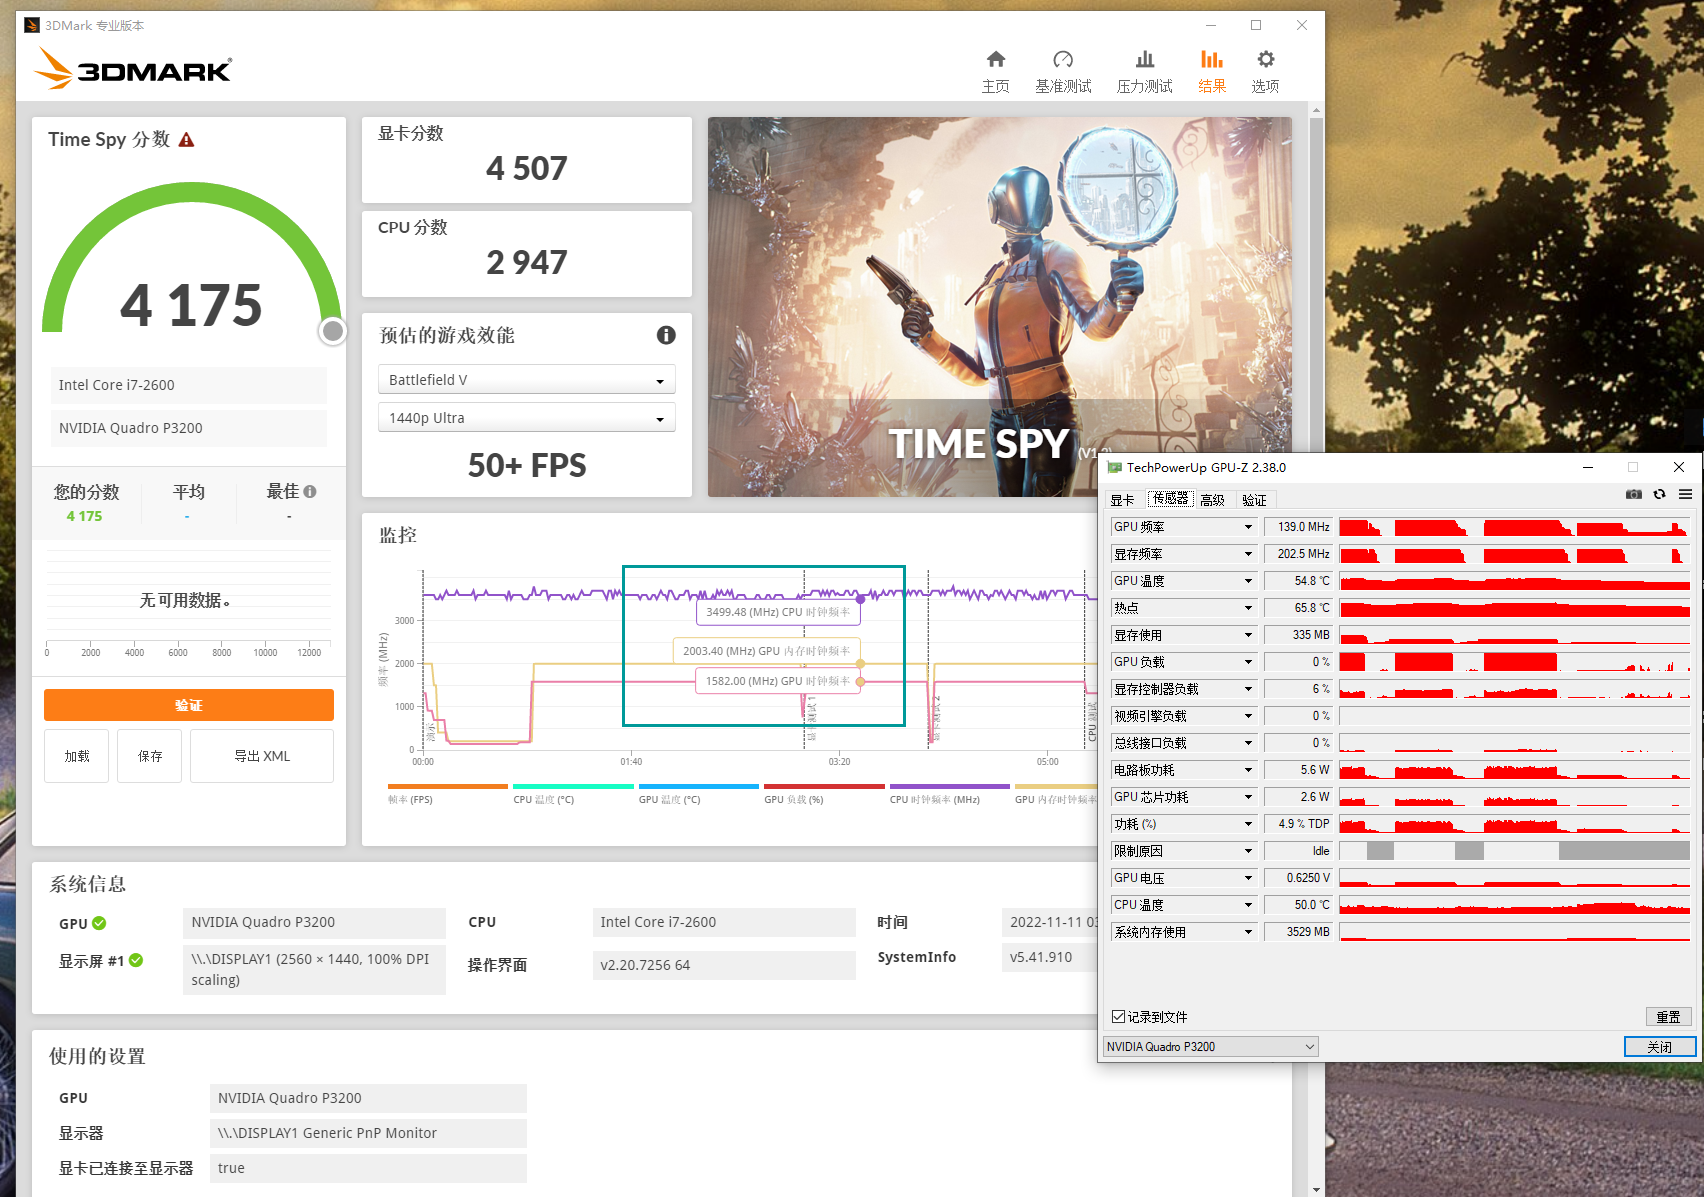The height and width of the screenshot is (1197, 1704).
Task: Switch to the 显卡 tab in GPU-Z
Action: (1122, 500)
